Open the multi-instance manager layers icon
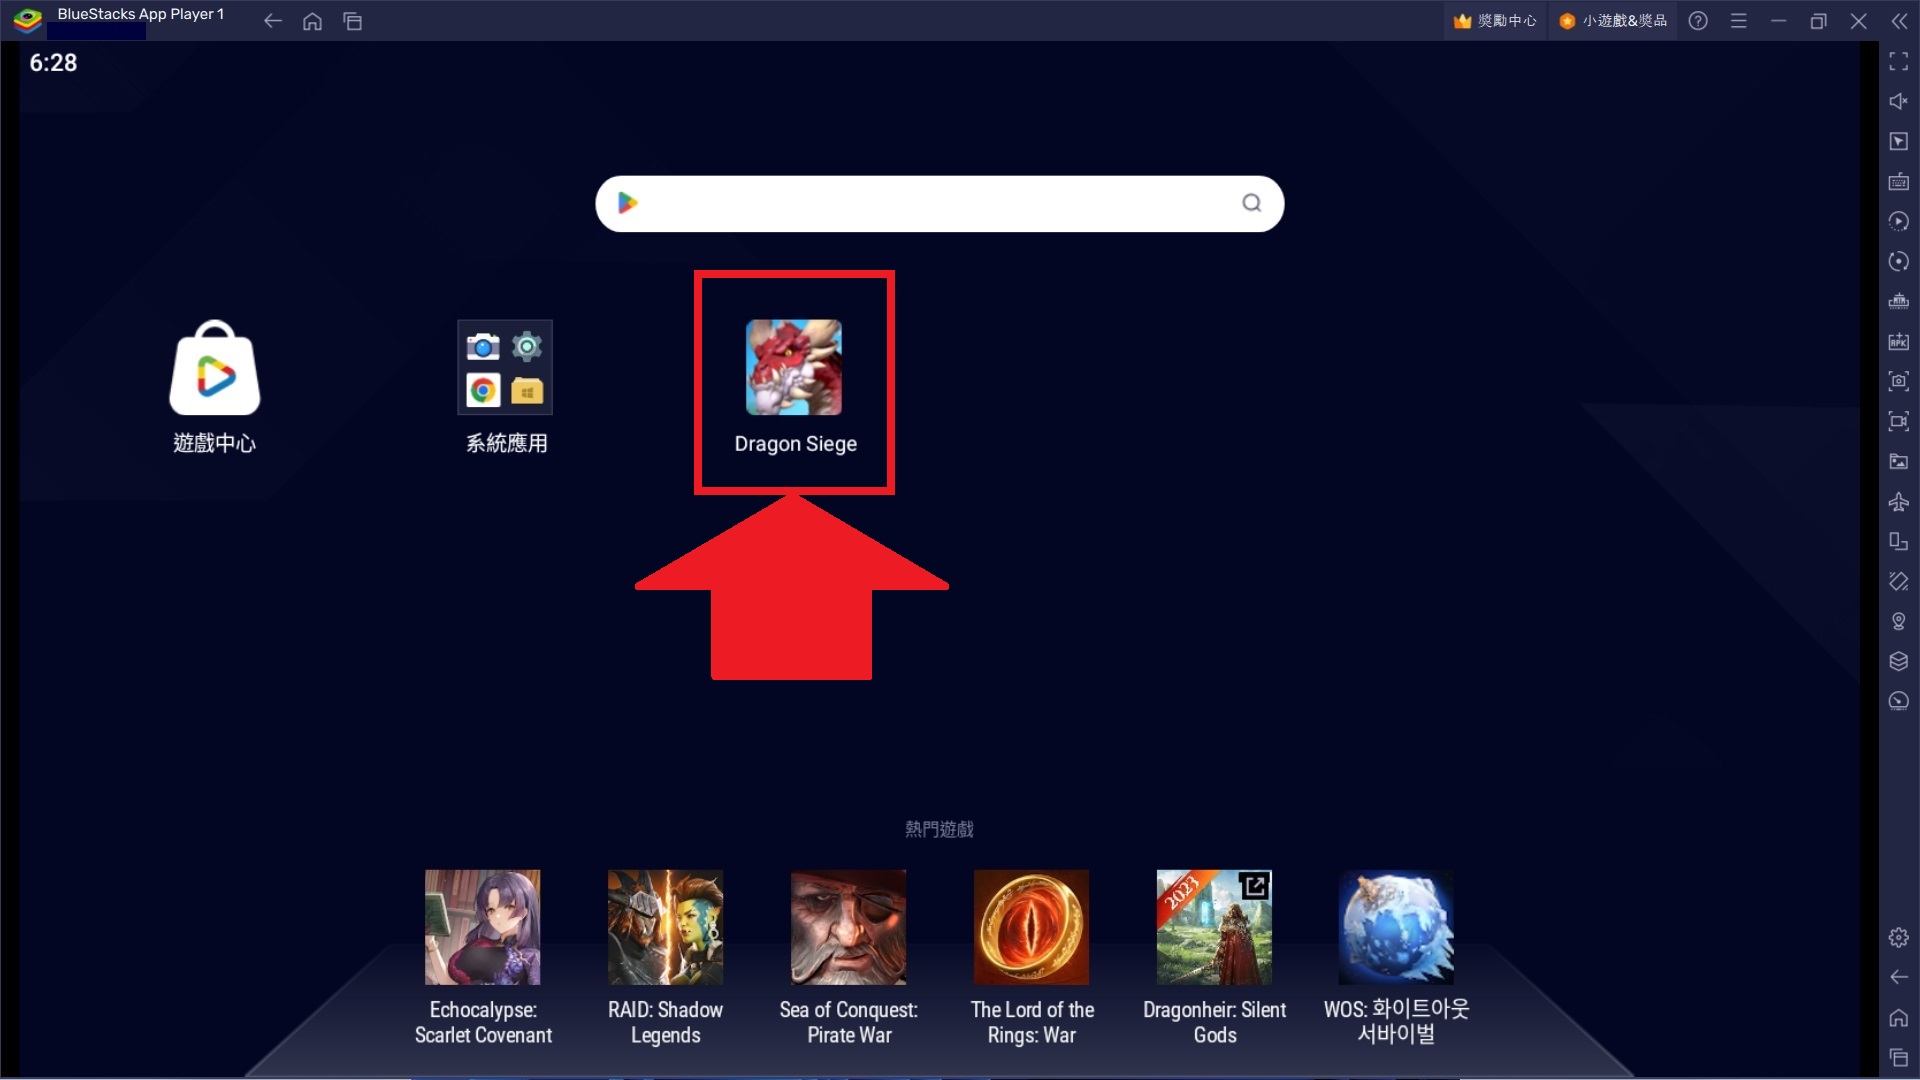The width and height of the screenshot is (1920, 1080). (x=1898, y=661)
